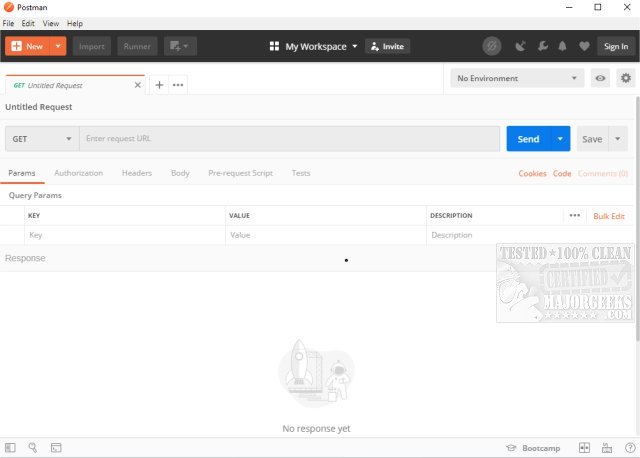
Task: Click the Sign In button
Action: [616, 47]
